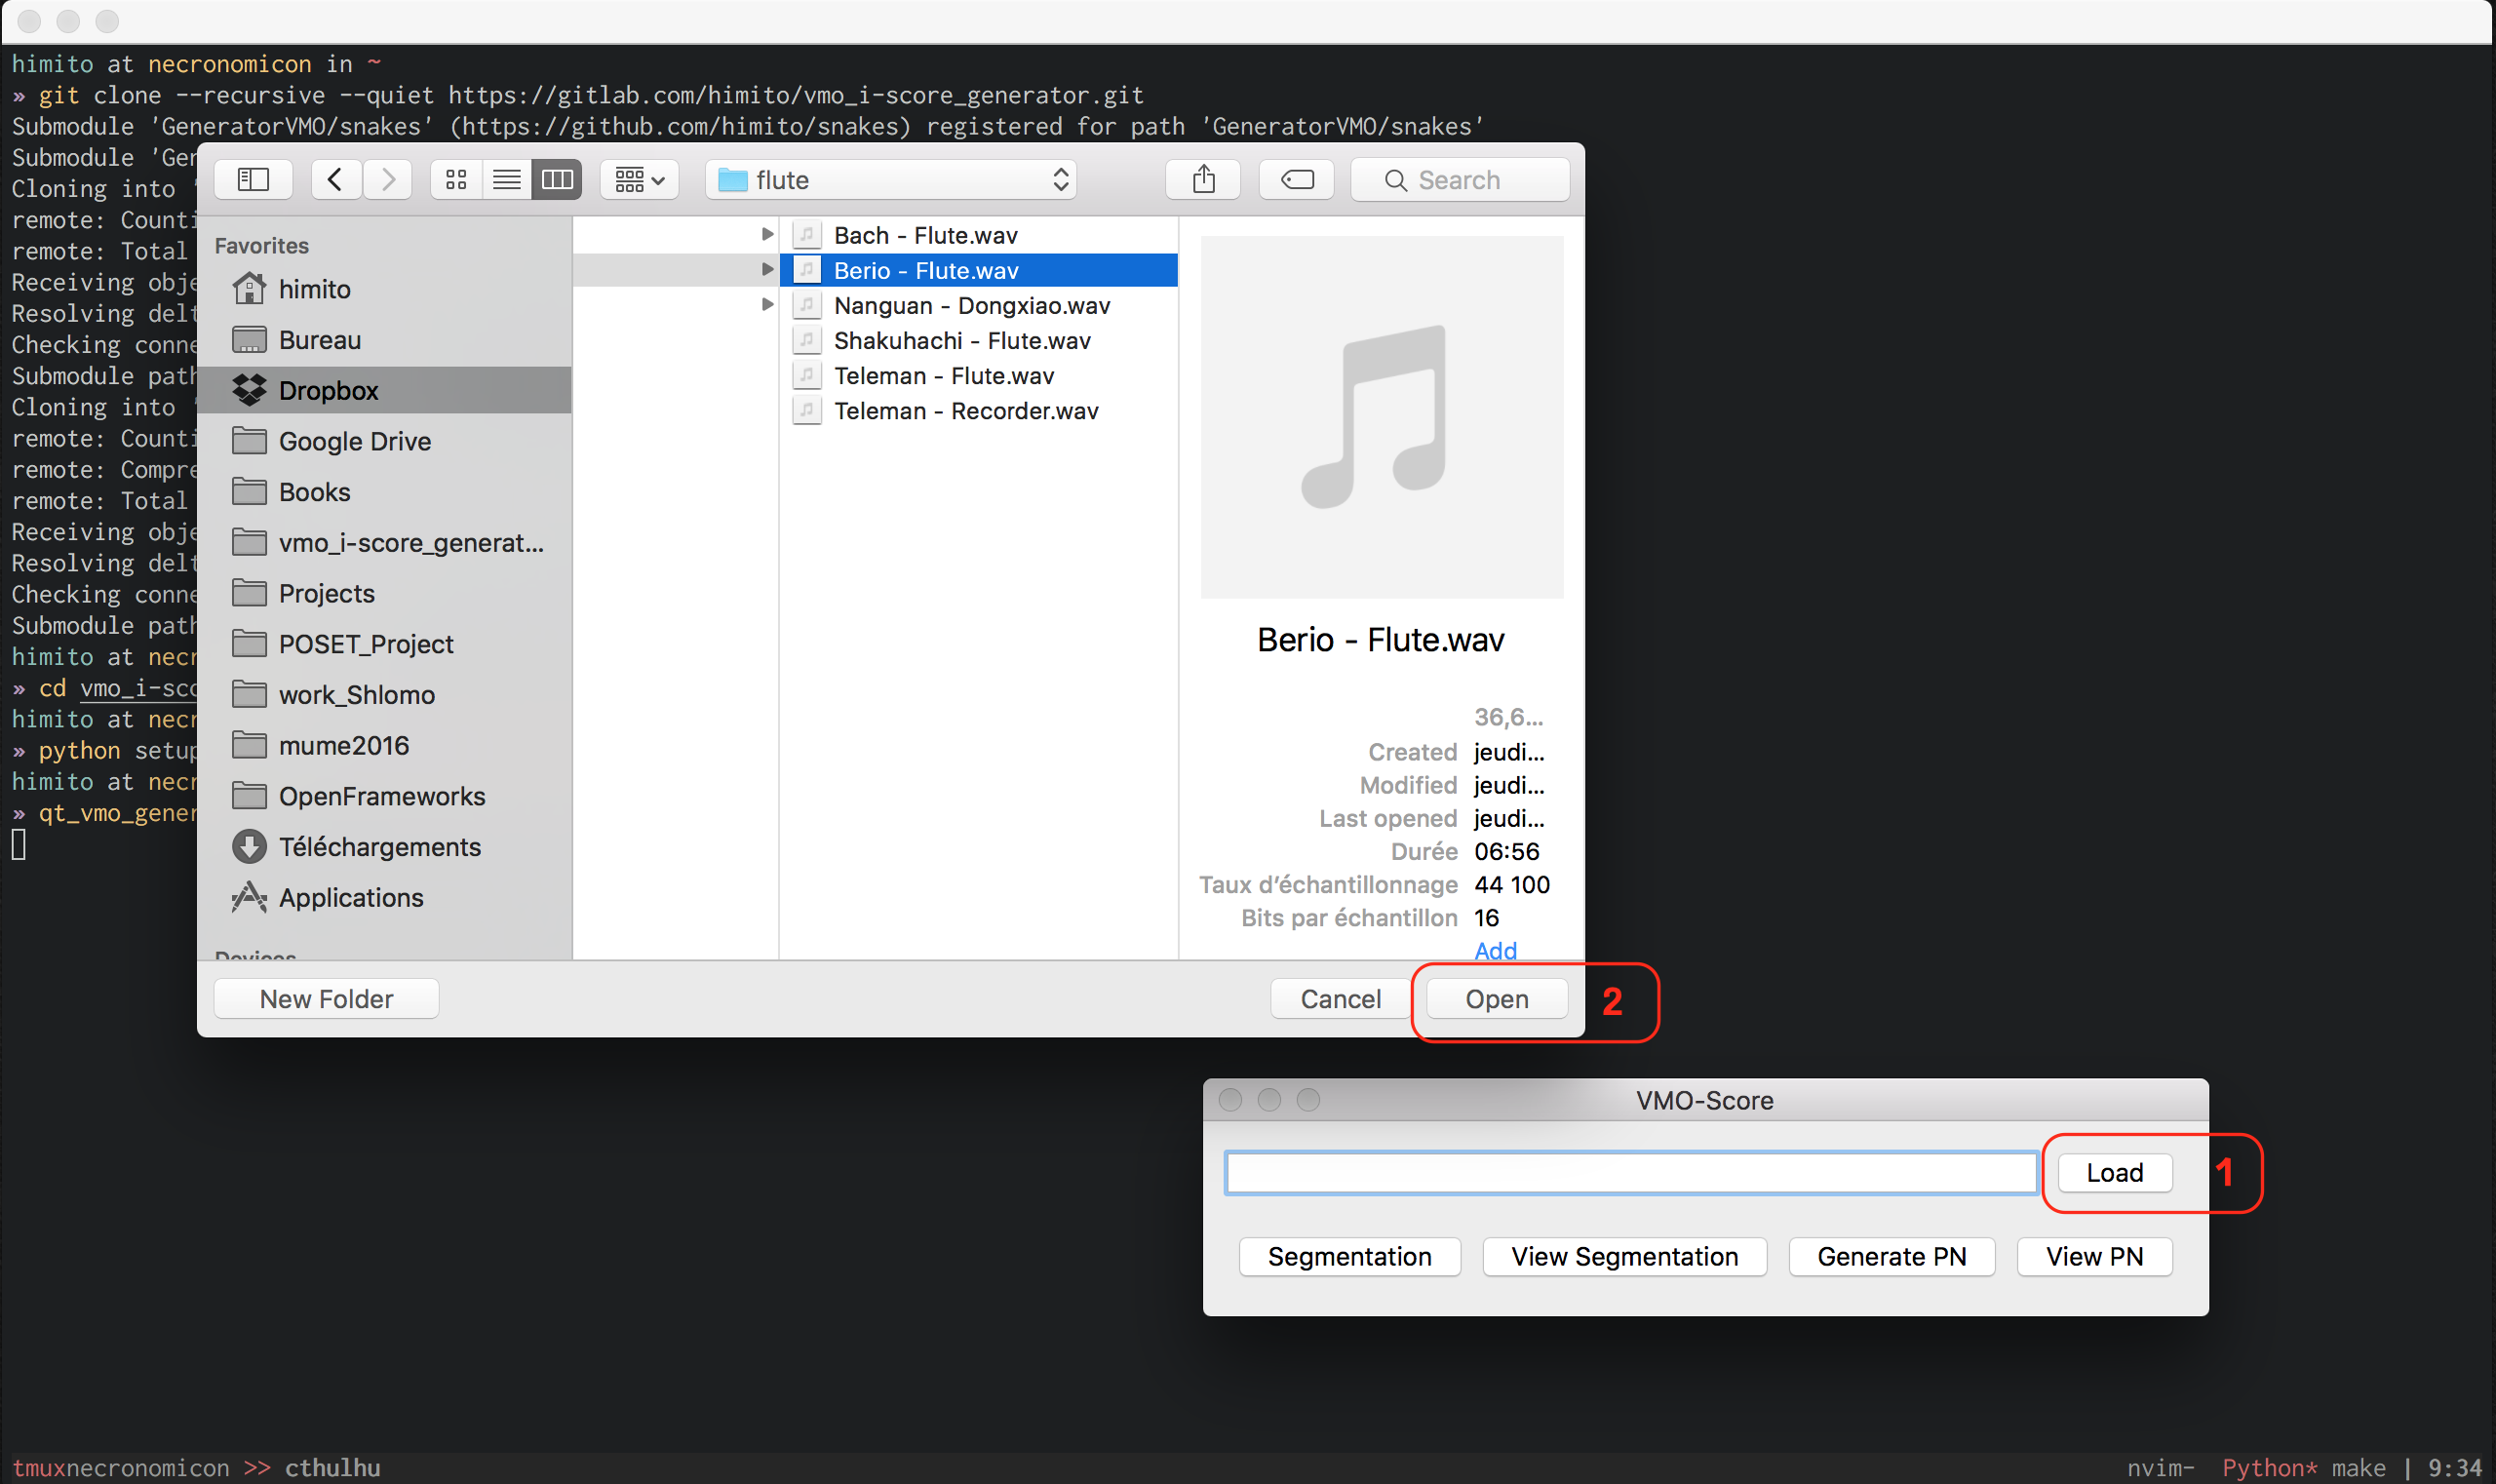2496x1484 pixels.
Task: Click the flute folder dropdown selector
Action: (890, 176)
